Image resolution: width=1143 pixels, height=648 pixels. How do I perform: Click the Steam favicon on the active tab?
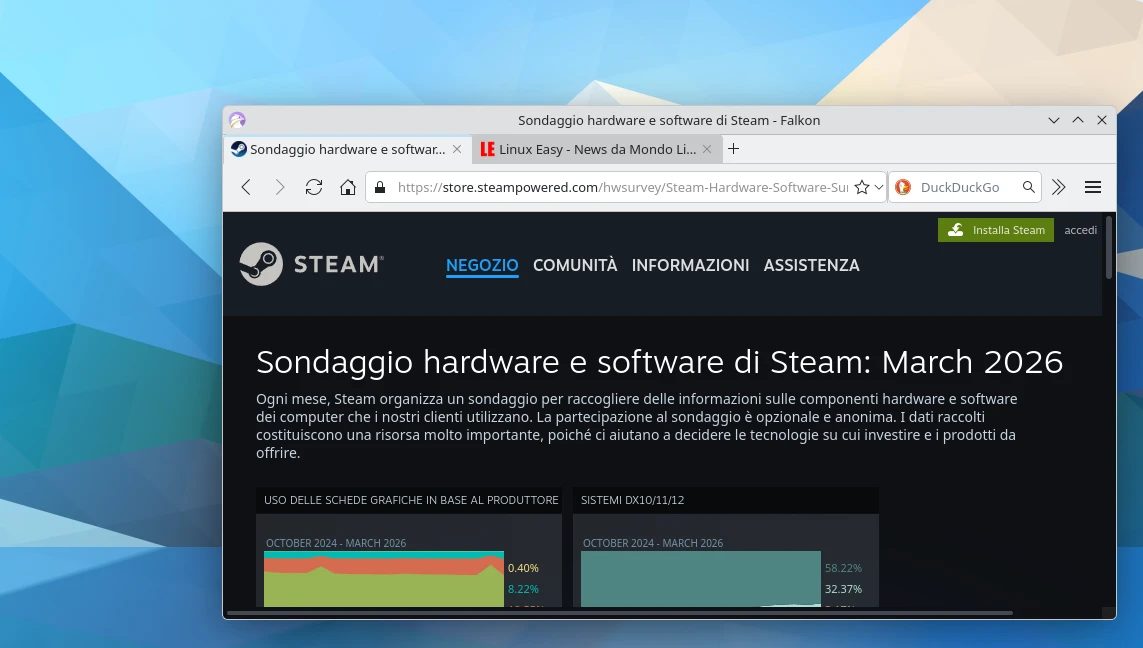(238, 149)
